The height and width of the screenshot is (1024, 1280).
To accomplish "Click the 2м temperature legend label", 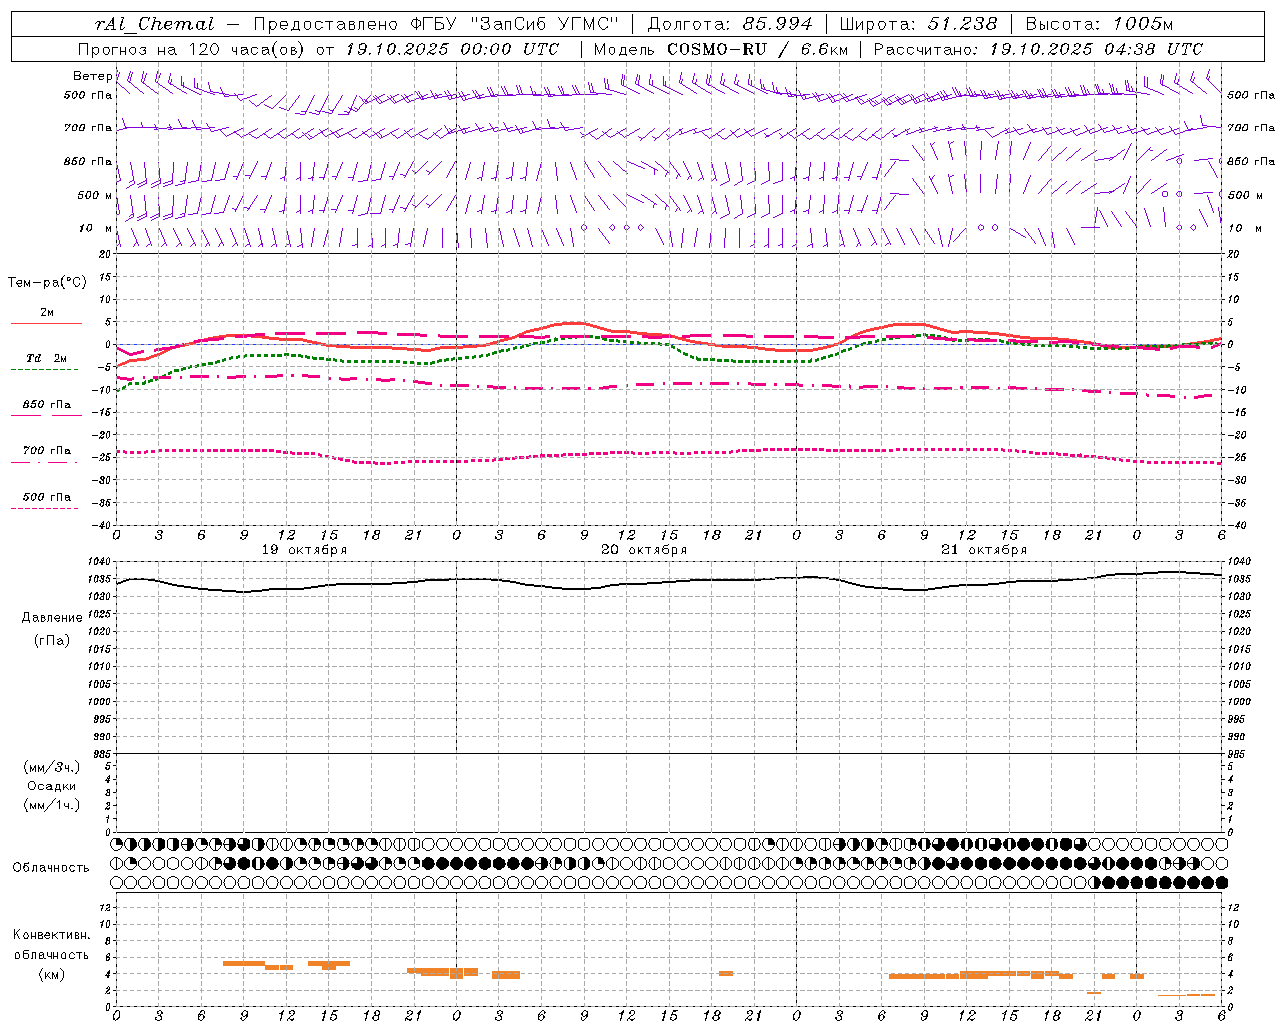I will (47, 312).
